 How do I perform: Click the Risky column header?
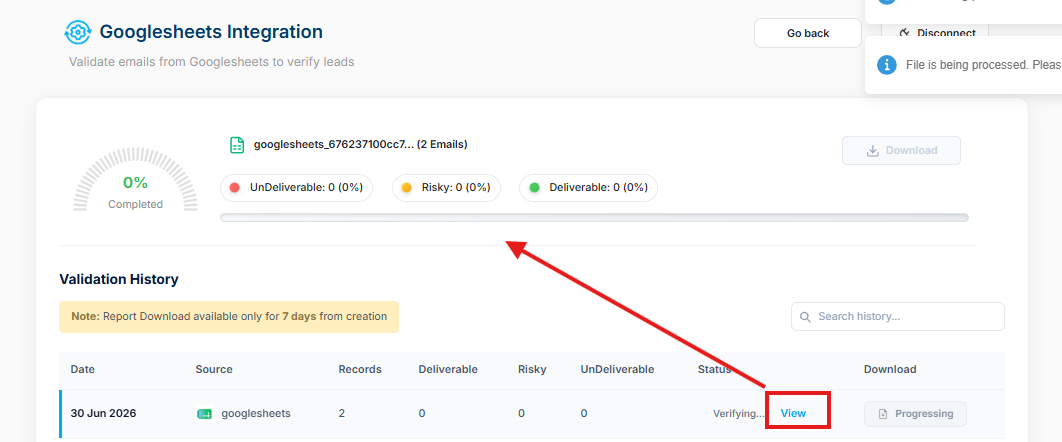tap(532, 370)
